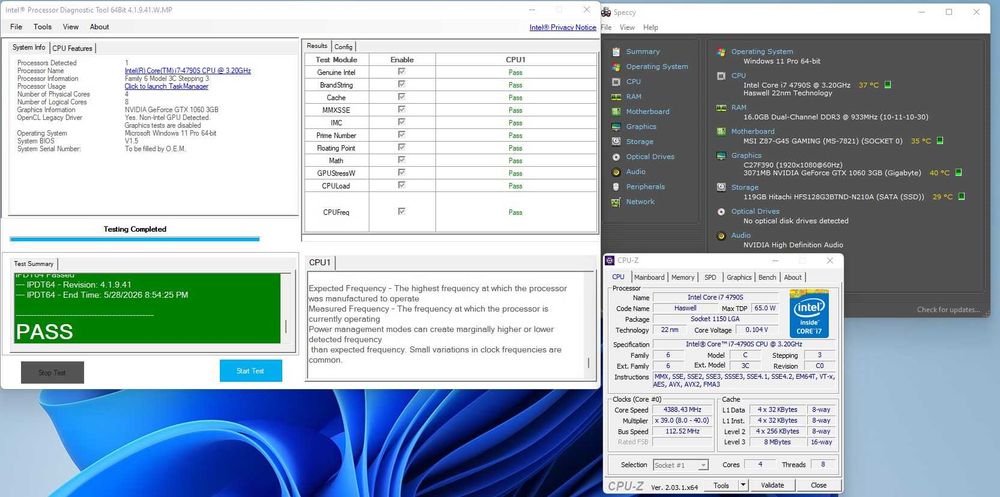
Task: Click the Intel Core i7-4790S processor name link
Action: pyautogui.click(x=188, y=71)
